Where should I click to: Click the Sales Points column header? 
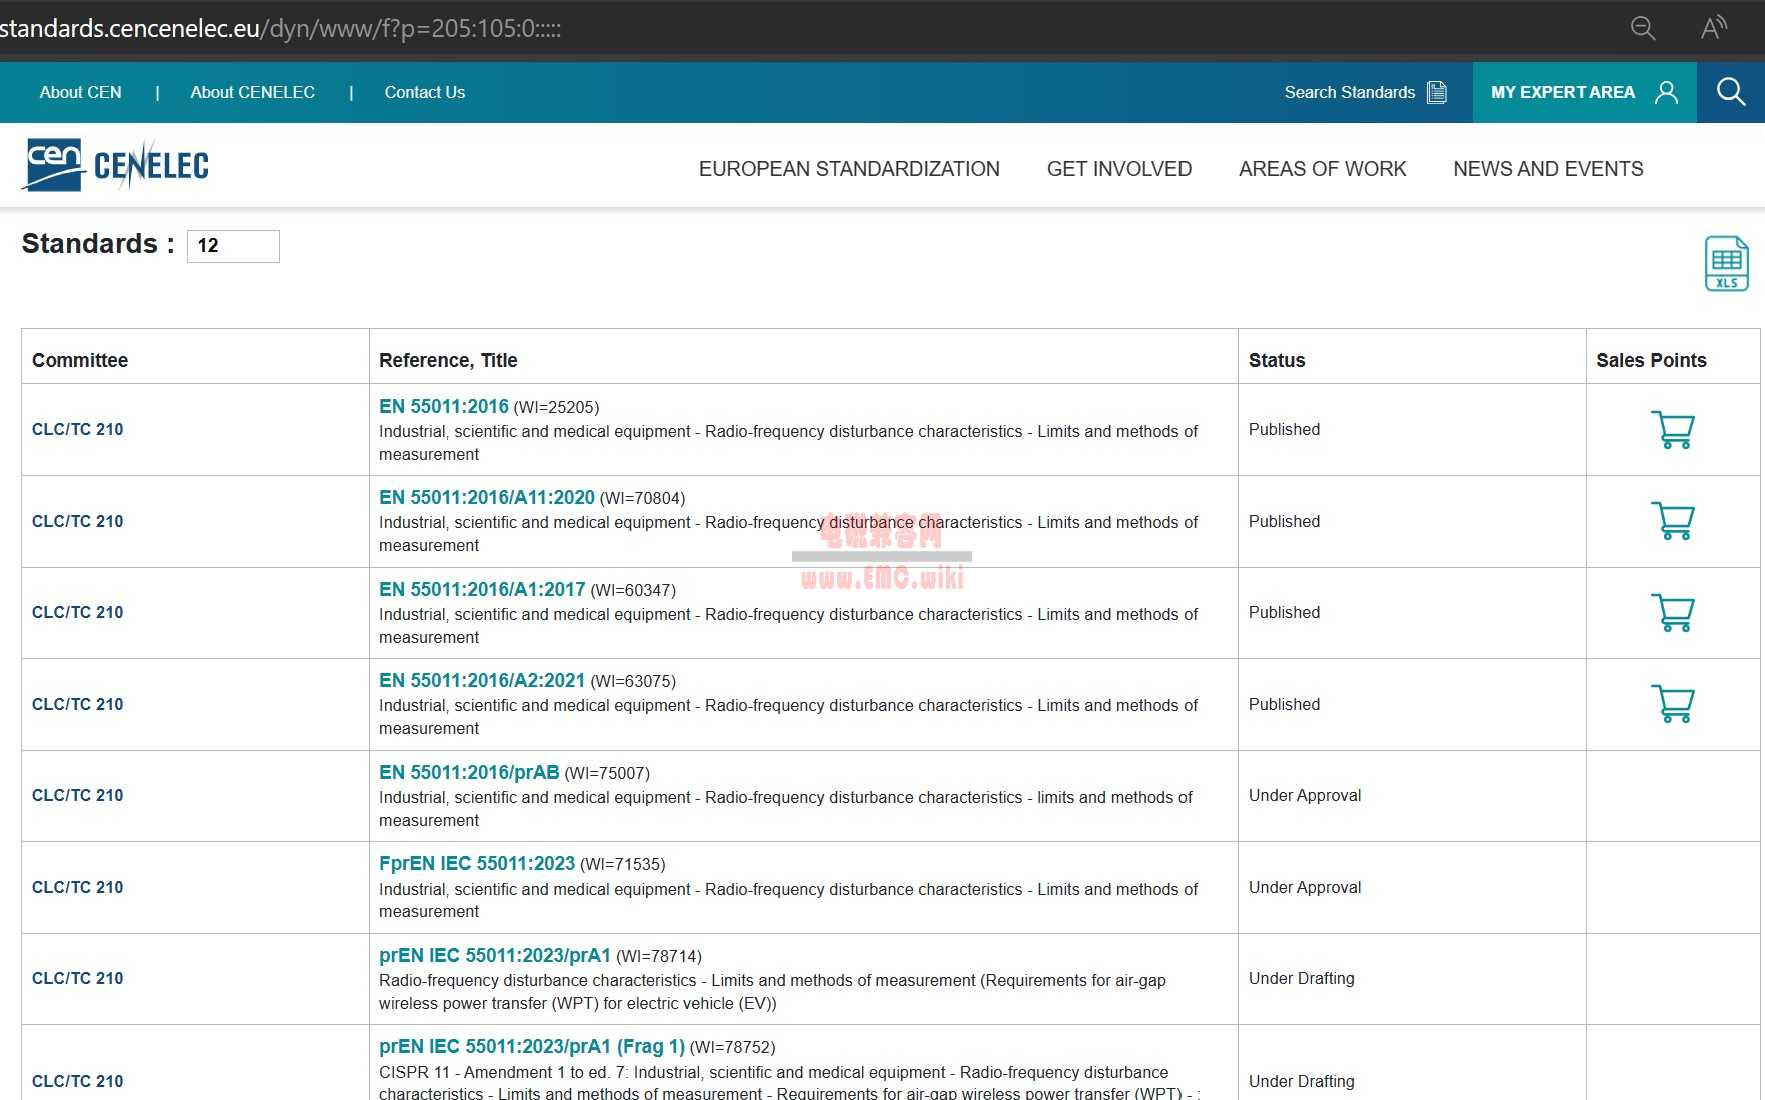point(1651,360)
